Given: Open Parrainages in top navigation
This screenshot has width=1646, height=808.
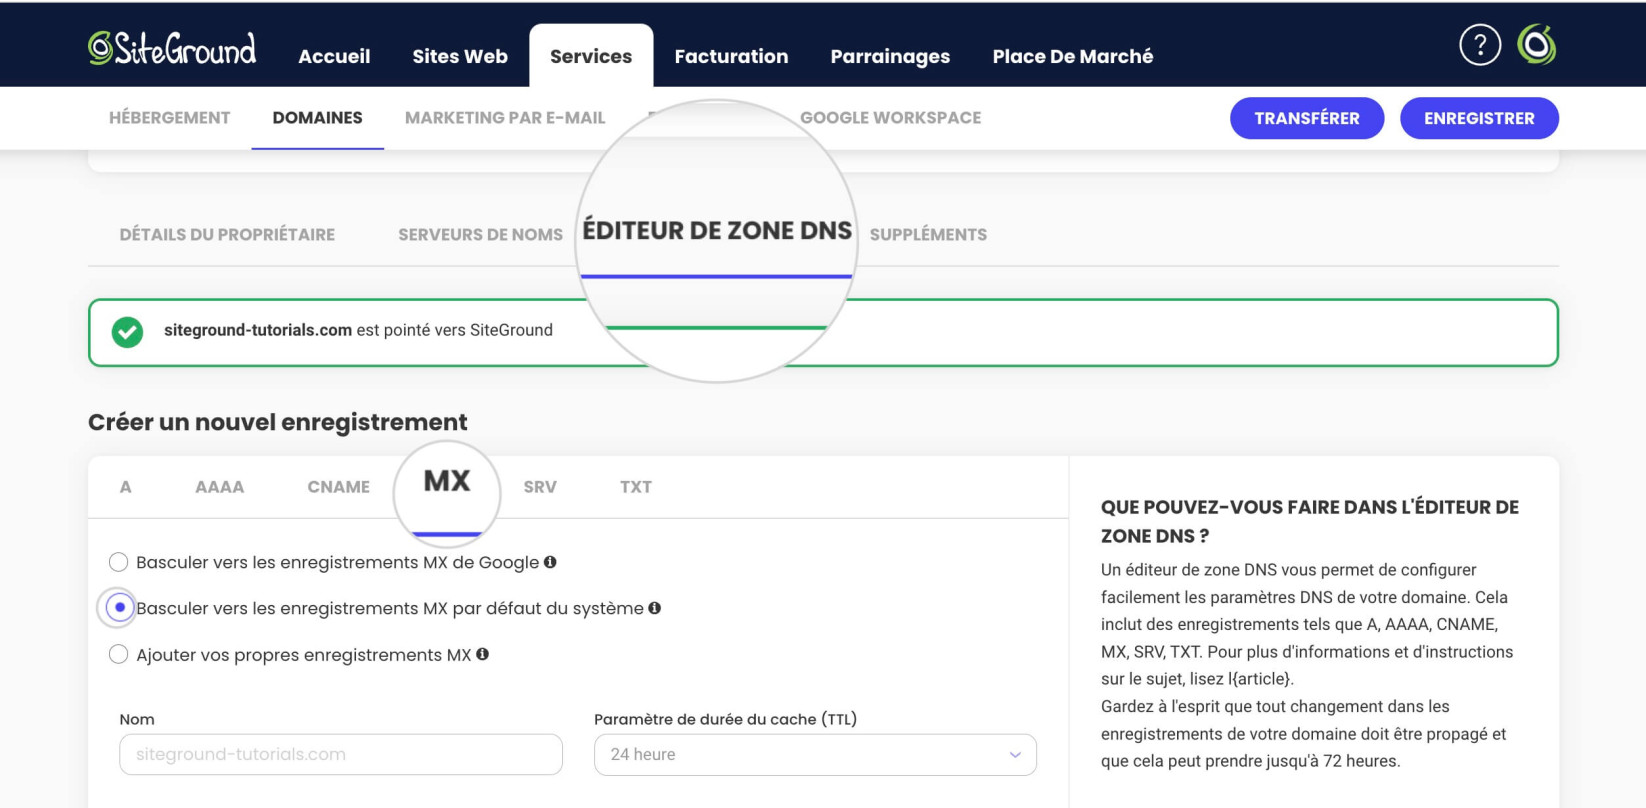Looking at the screenshot, I should tap(890, 57).
